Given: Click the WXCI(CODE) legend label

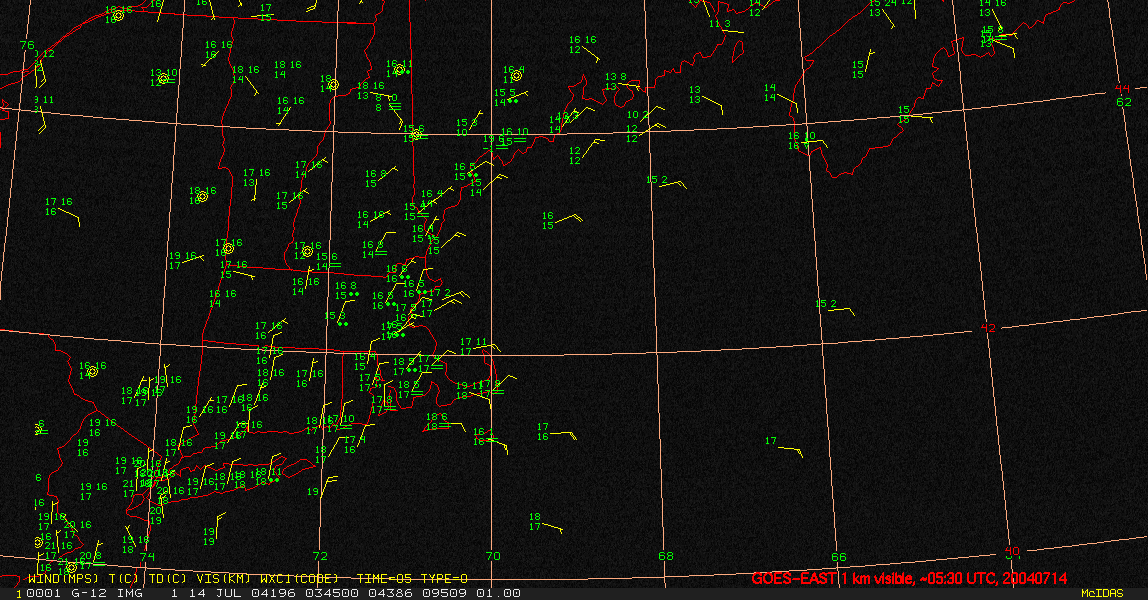Looking at the screenshot, I should 299,579.
